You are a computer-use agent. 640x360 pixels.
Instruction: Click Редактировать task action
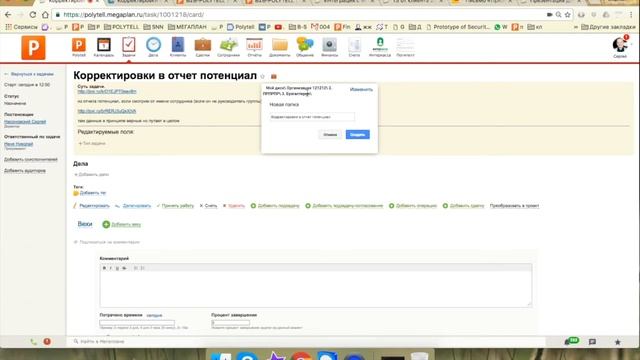click(x=94, y=206)
